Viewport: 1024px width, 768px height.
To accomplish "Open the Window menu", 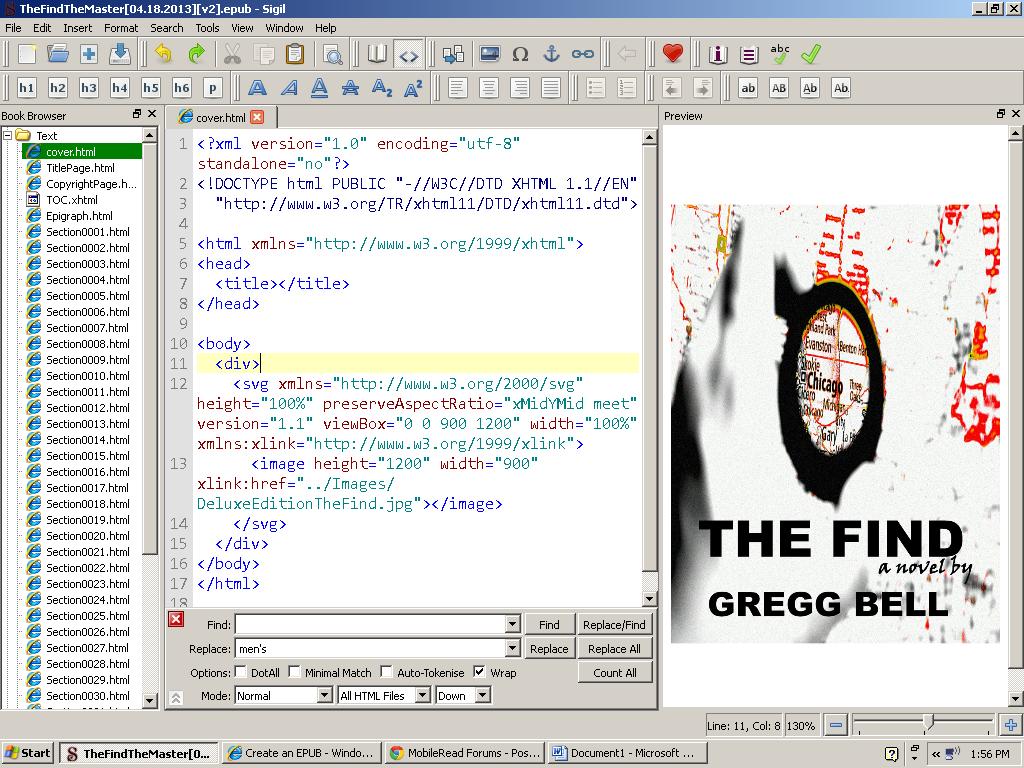I will pos(284,28).
